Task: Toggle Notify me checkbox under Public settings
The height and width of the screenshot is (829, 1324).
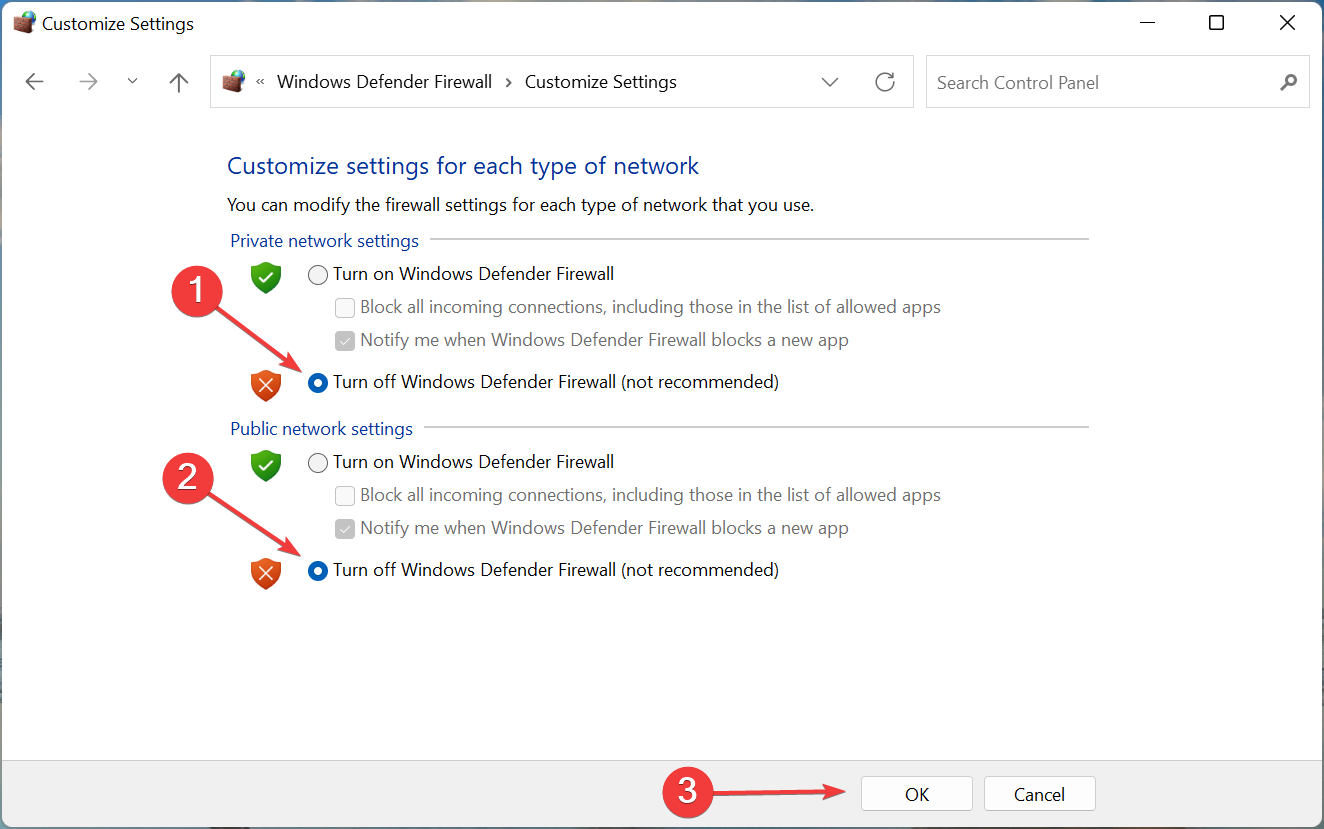Action: coord(344,528)
